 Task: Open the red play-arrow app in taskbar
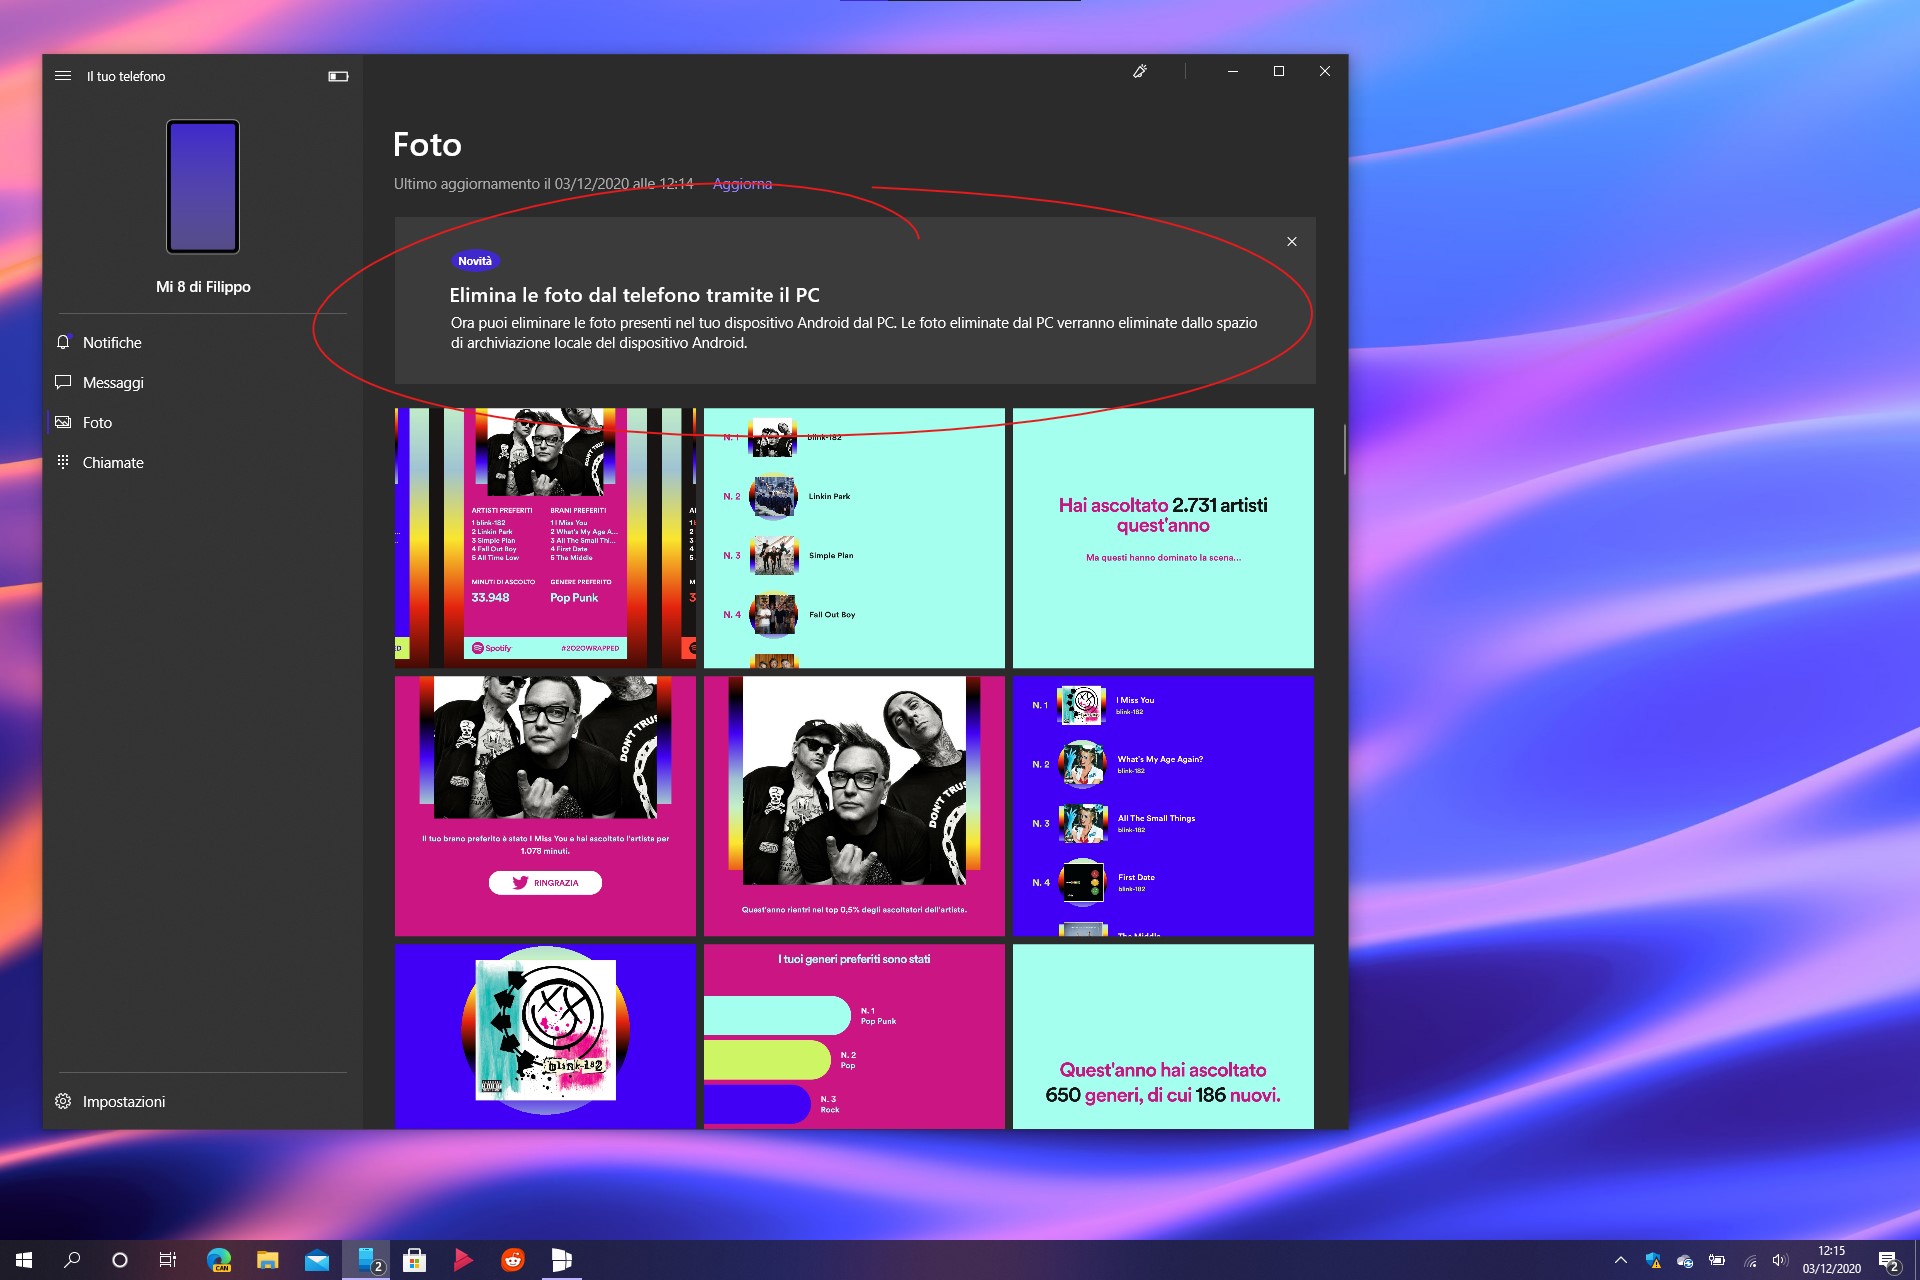tap(463, 1260)
